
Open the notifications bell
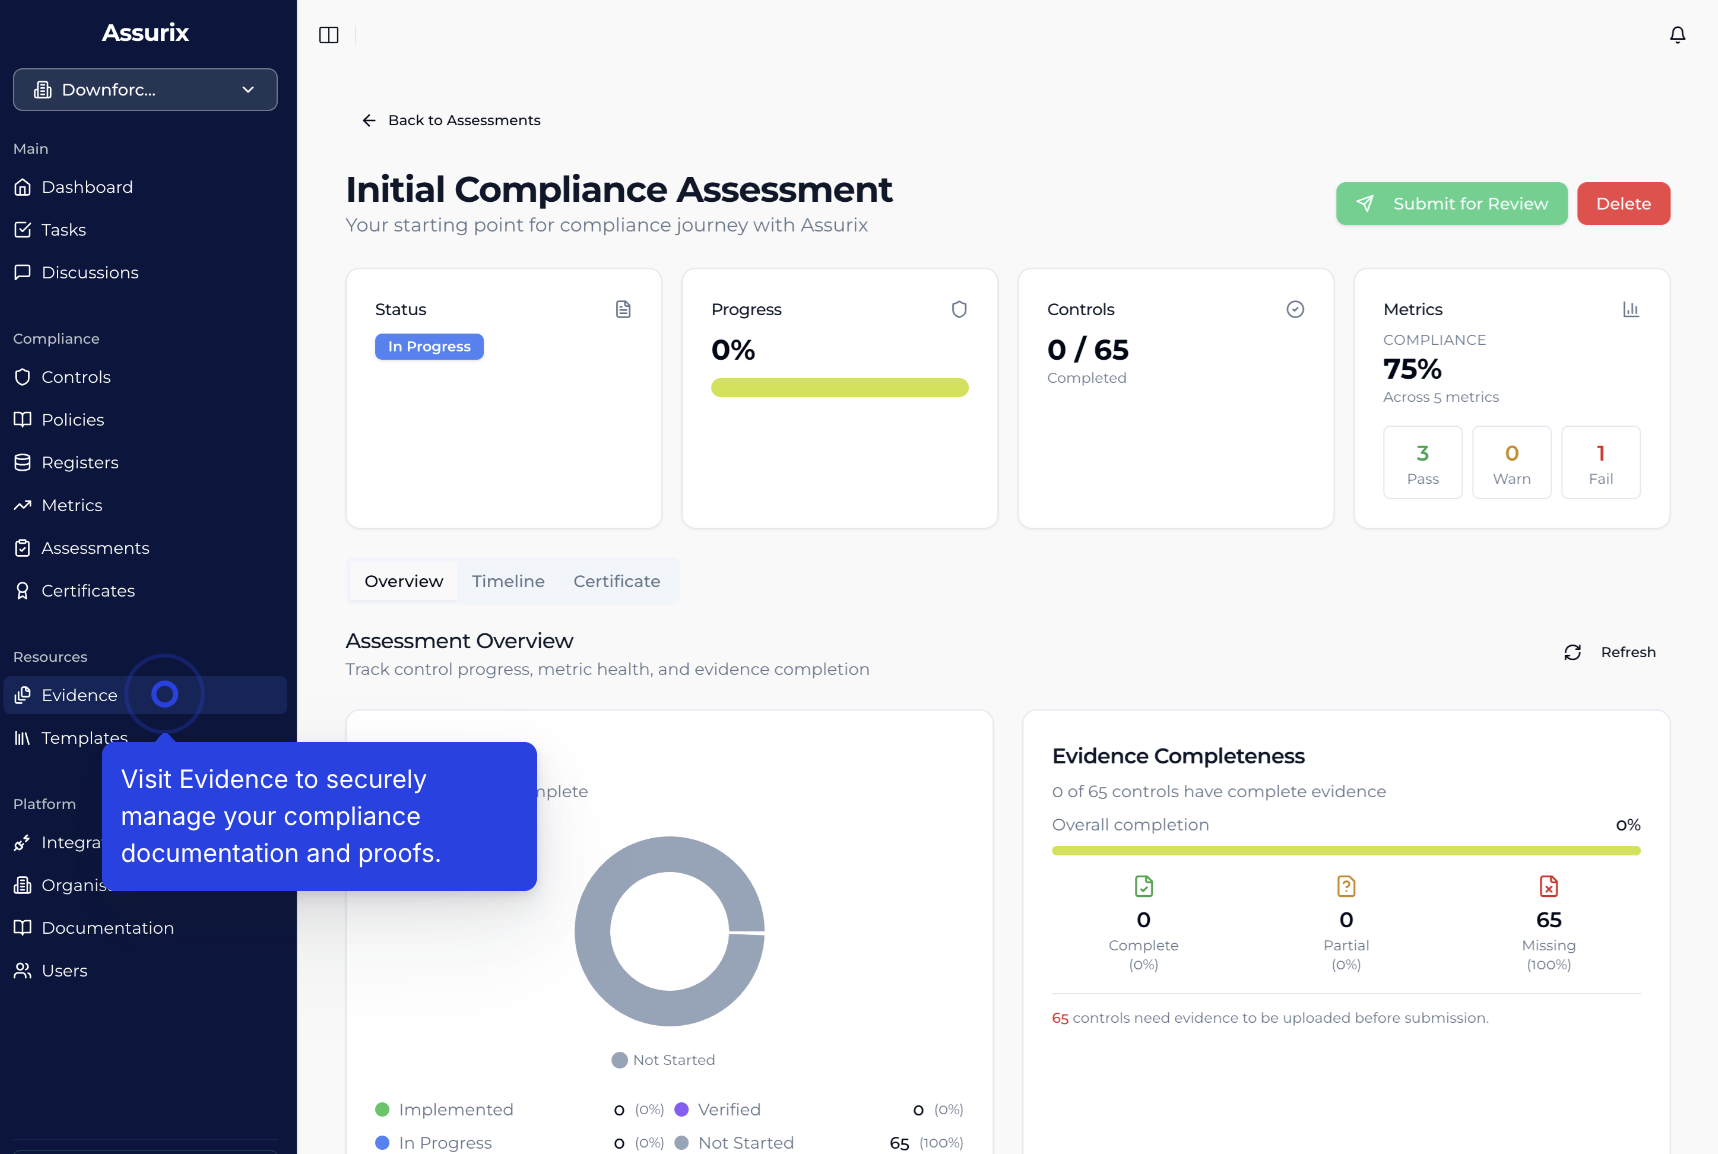[1677, 35]
